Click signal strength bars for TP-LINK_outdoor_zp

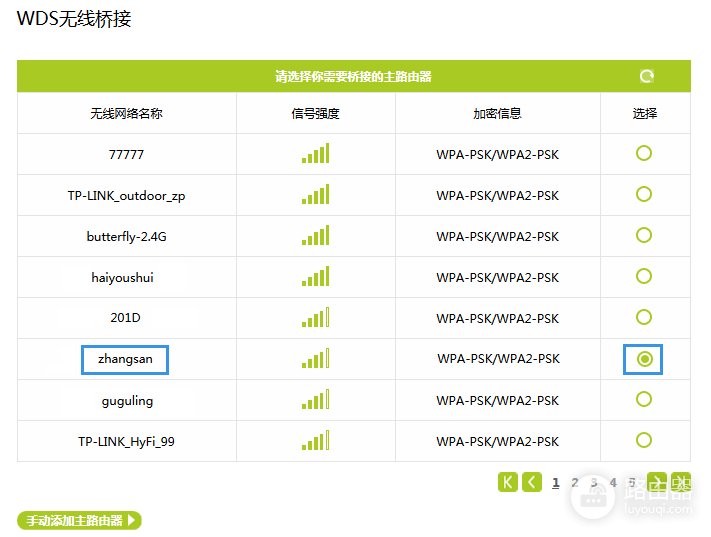tap(316, 194)
